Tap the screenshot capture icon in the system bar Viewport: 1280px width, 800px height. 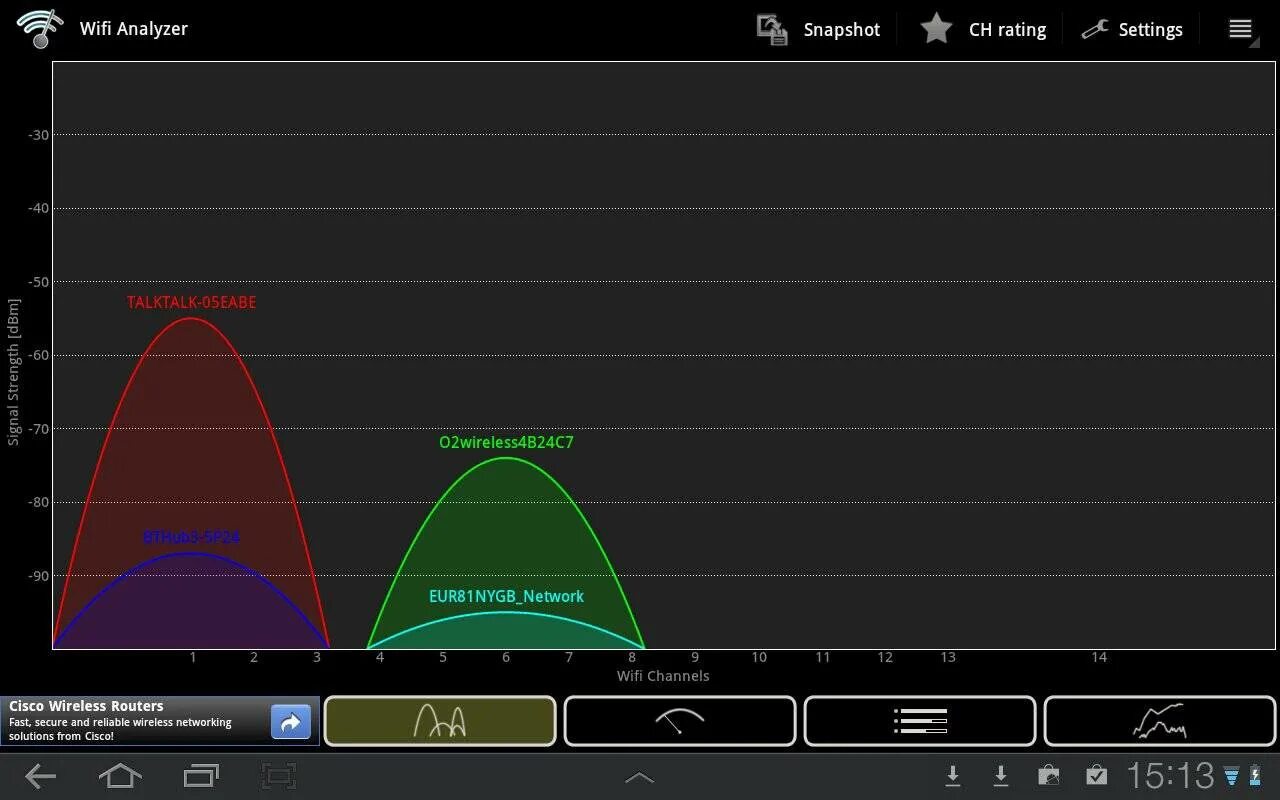tap(279, 776)
